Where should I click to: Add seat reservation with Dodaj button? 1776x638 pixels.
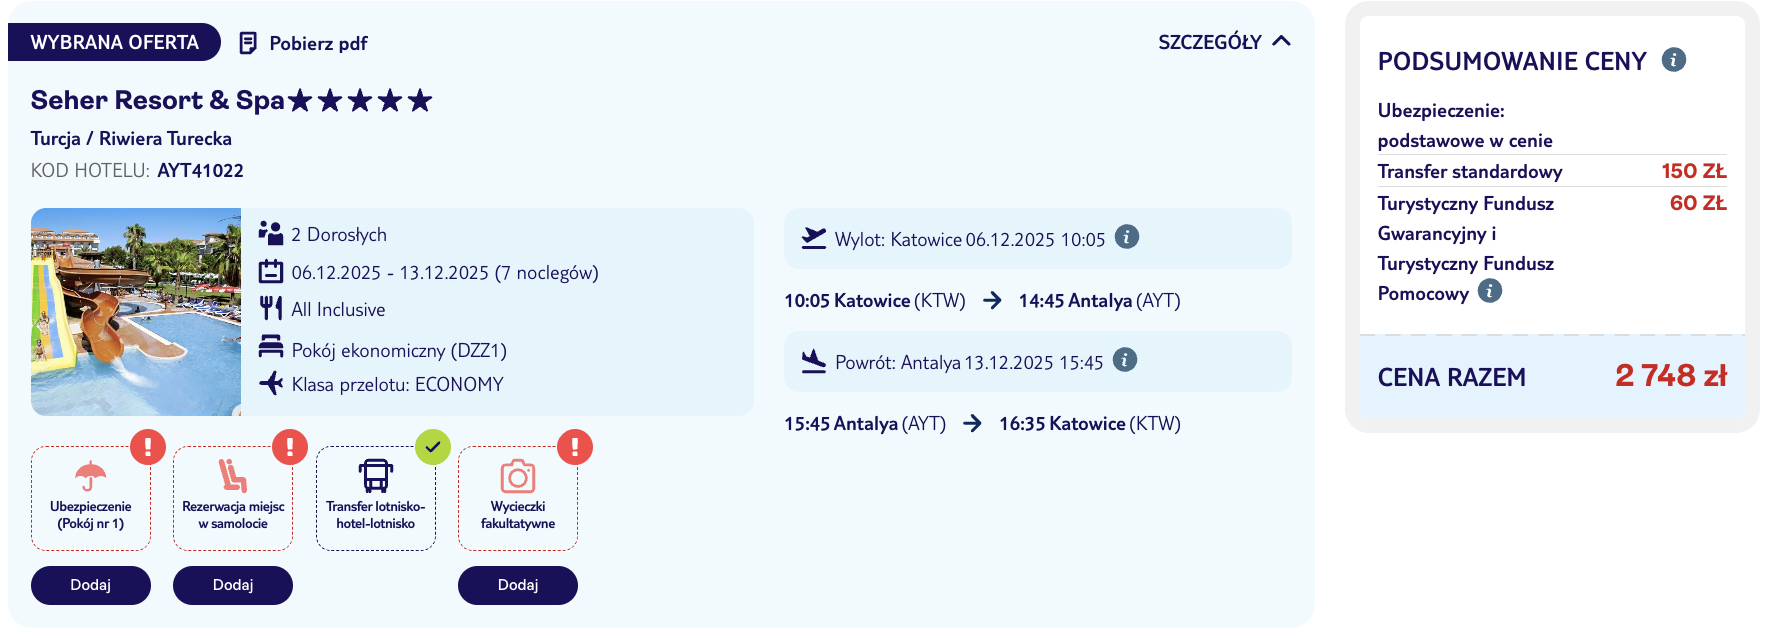click(x=233, y=585)
